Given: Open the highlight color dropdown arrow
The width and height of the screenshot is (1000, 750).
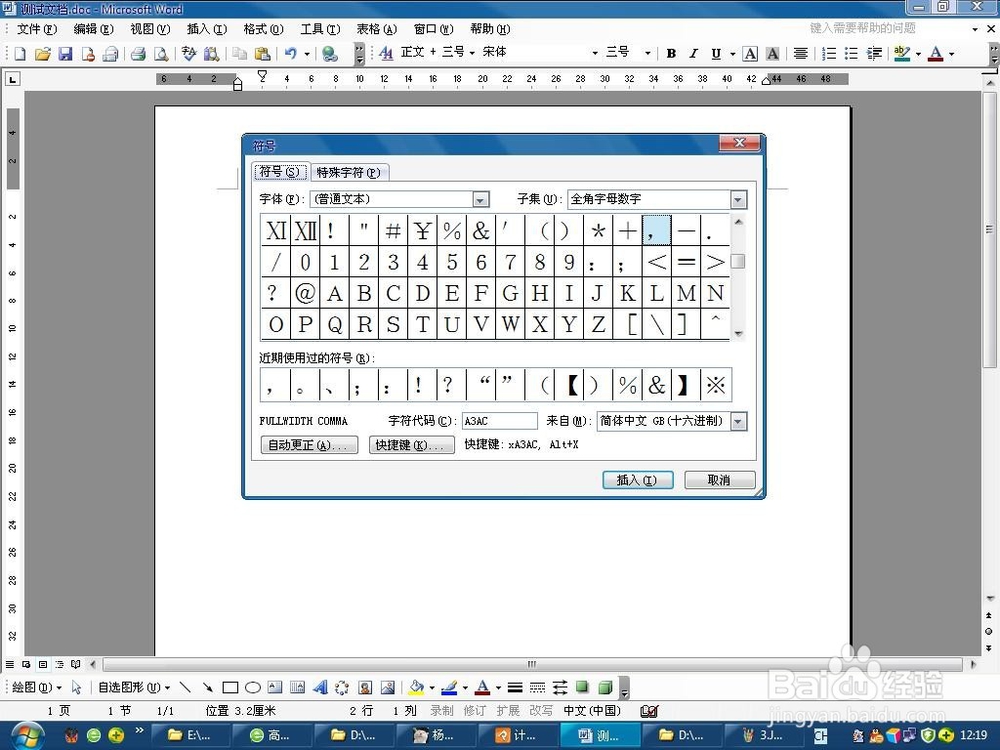Looking at the screenshot, I should (x=918, y=54).
